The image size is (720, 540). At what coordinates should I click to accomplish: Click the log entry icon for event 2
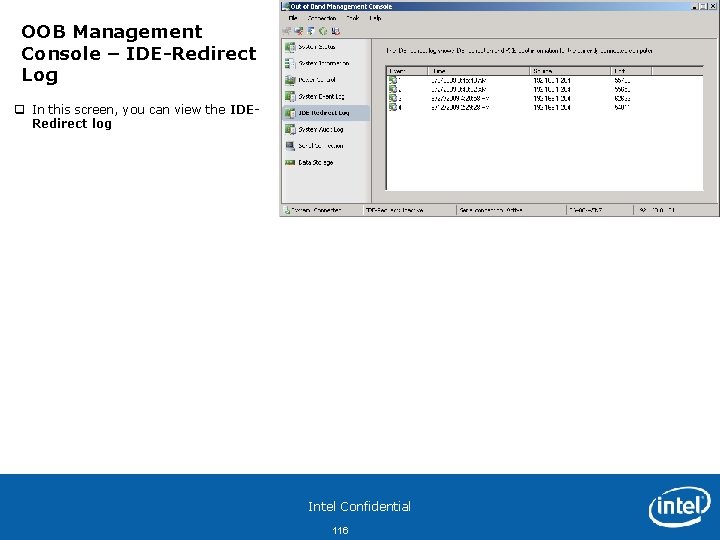(393, 89)
